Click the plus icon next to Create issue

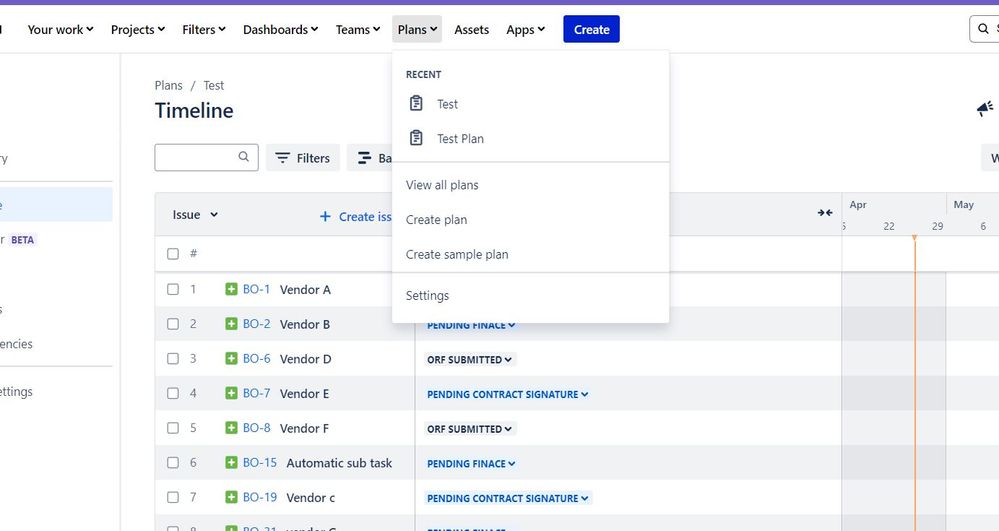(325, 217)
